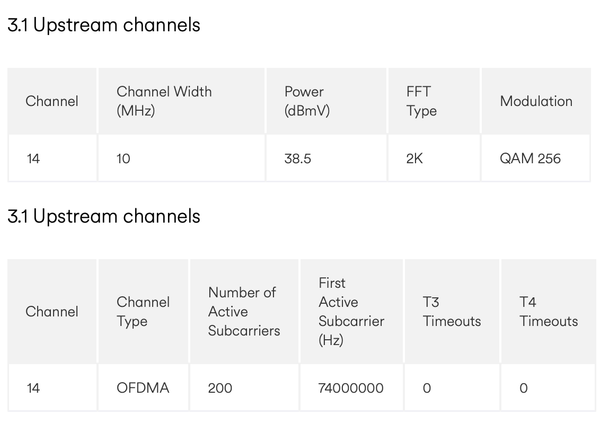Screen dimensions: 600x424
Task: Select the Number of Active Subcarriers header
Action: [x=244, y=311]
